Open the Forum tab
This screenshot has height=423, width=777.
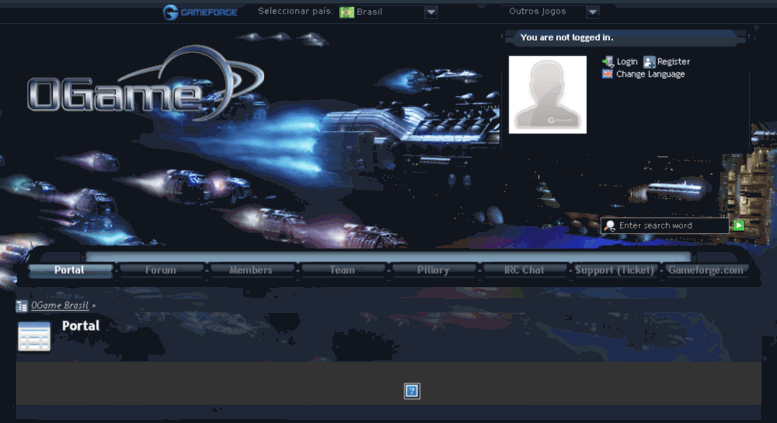pyautogui.click(x=161, y=270)
